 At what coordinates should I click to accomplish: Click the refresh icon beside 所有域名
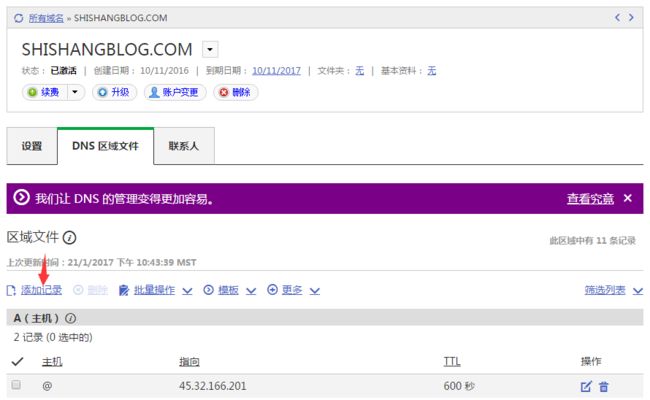coord(19,18)
